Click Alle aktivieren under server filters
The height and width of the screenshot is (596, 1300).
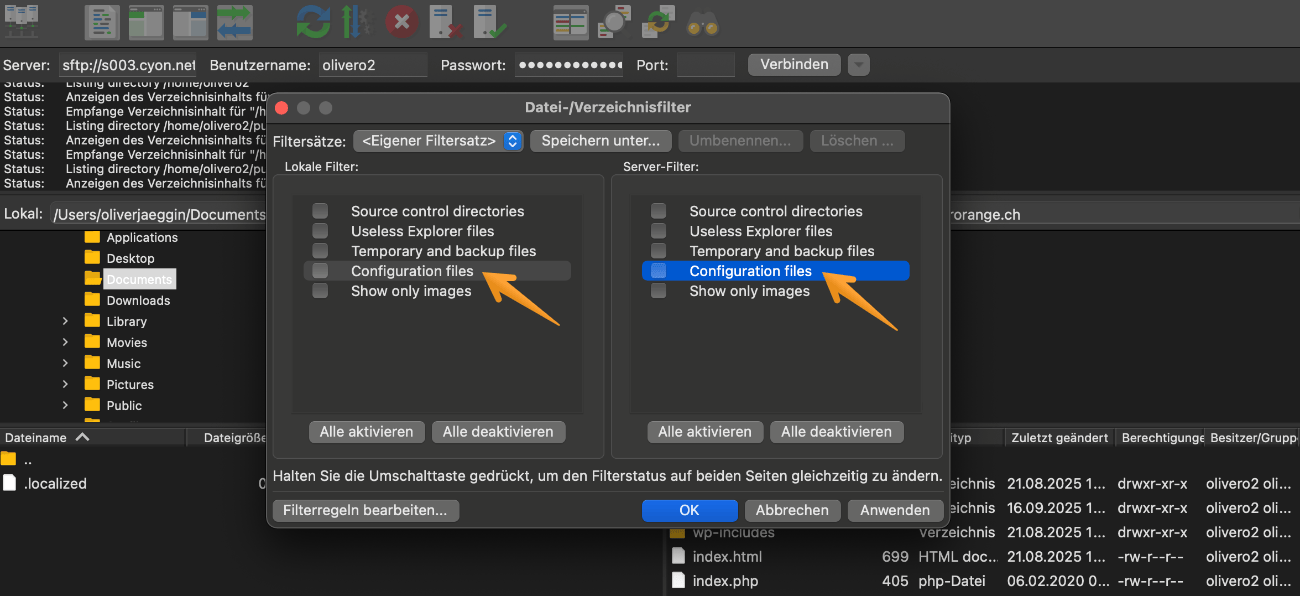[705, 432]
